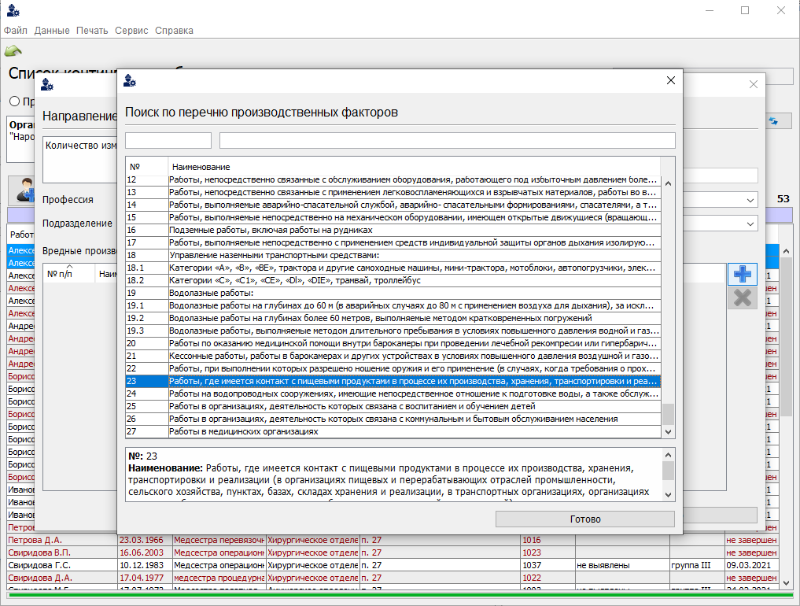Click the search dialog title bar icon
800x606 pixels.
click(130, 81)
